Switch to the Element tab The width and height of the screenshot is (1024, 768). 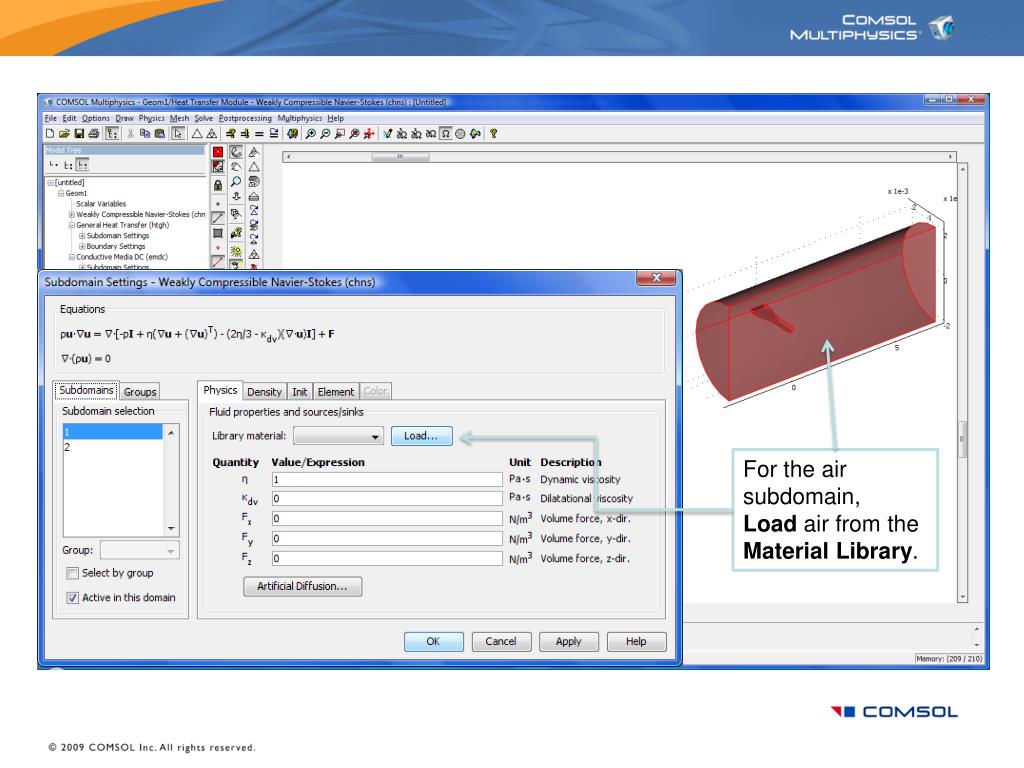(x=336, y=392)
